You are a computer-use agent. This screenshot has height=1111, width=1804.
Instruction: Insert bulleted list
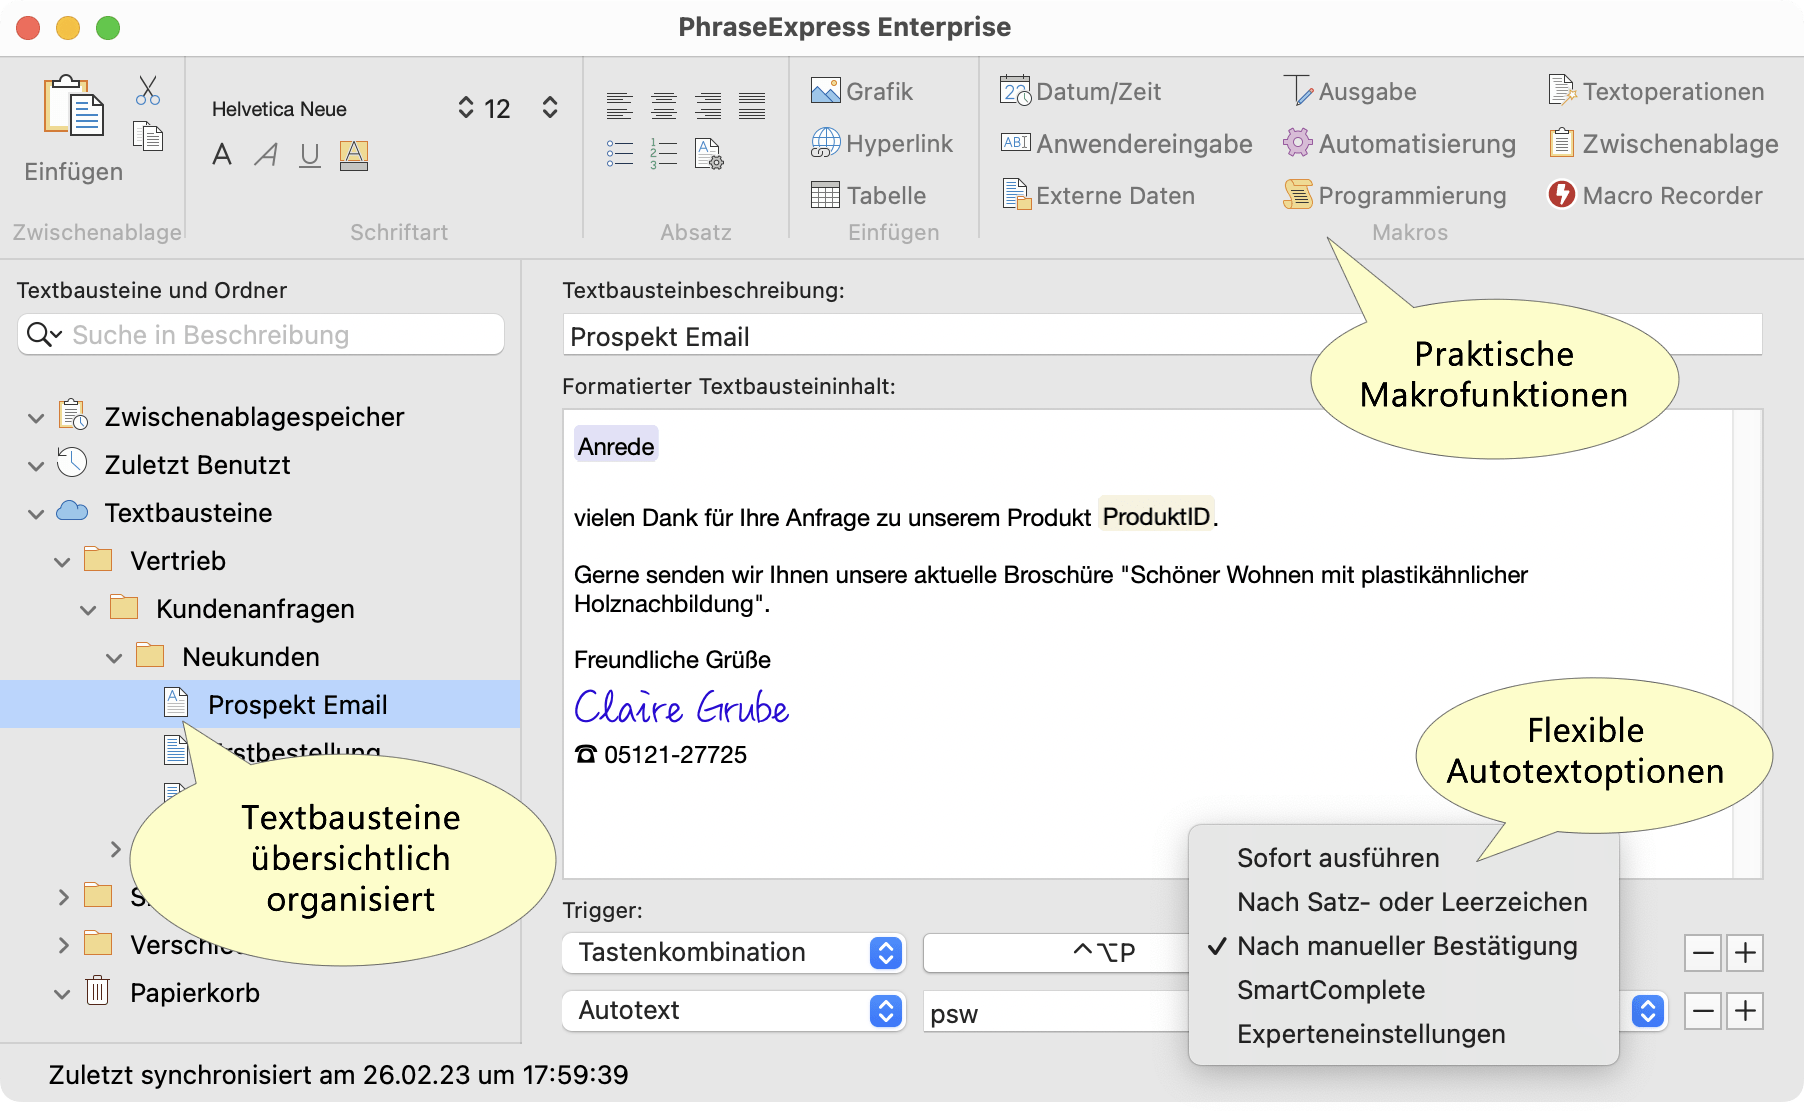[x=619, y=154]
